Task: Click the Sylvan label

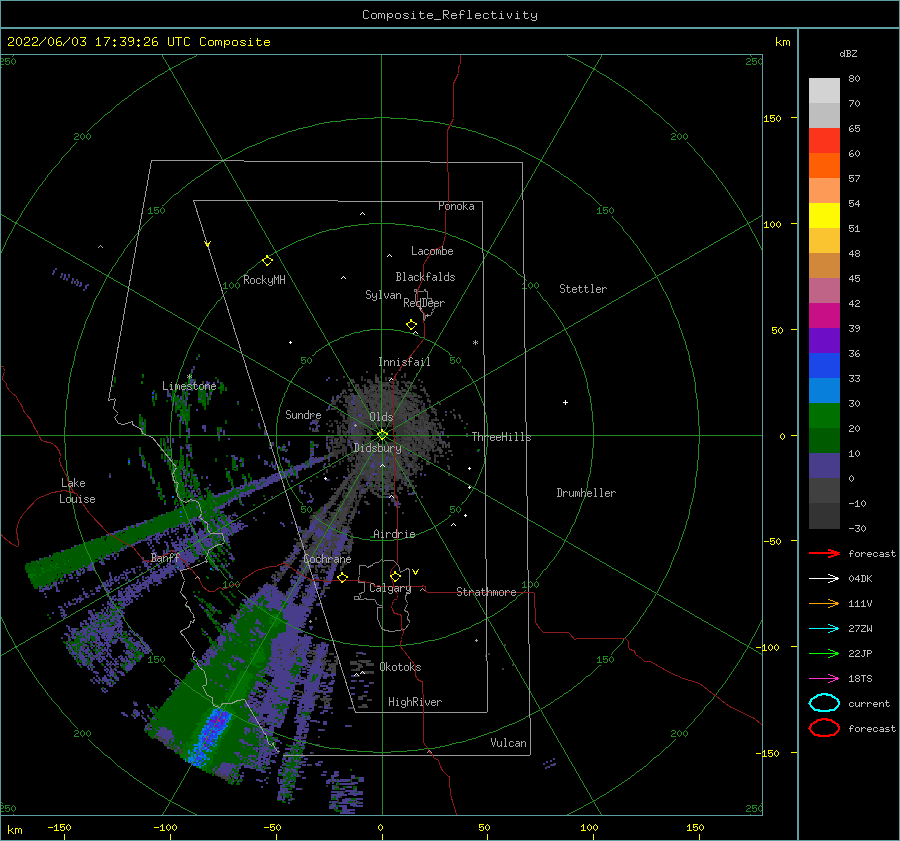Action: pyautogui.click(x=383, y=295)
